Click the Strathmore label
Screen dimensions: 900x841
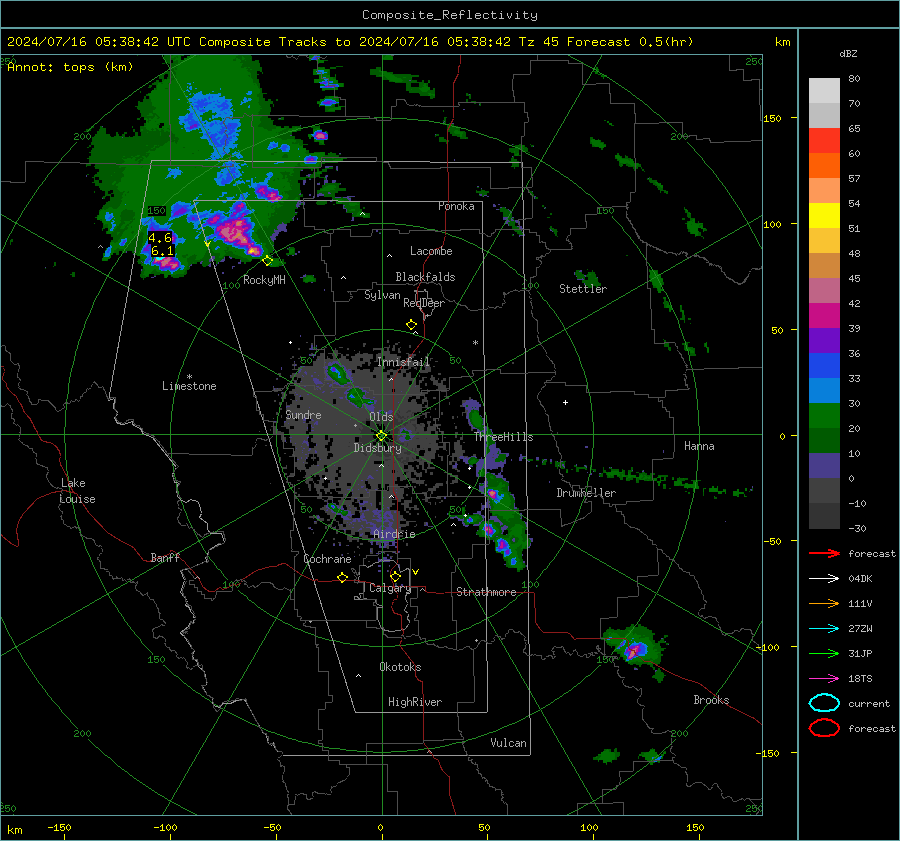point(486,592)
